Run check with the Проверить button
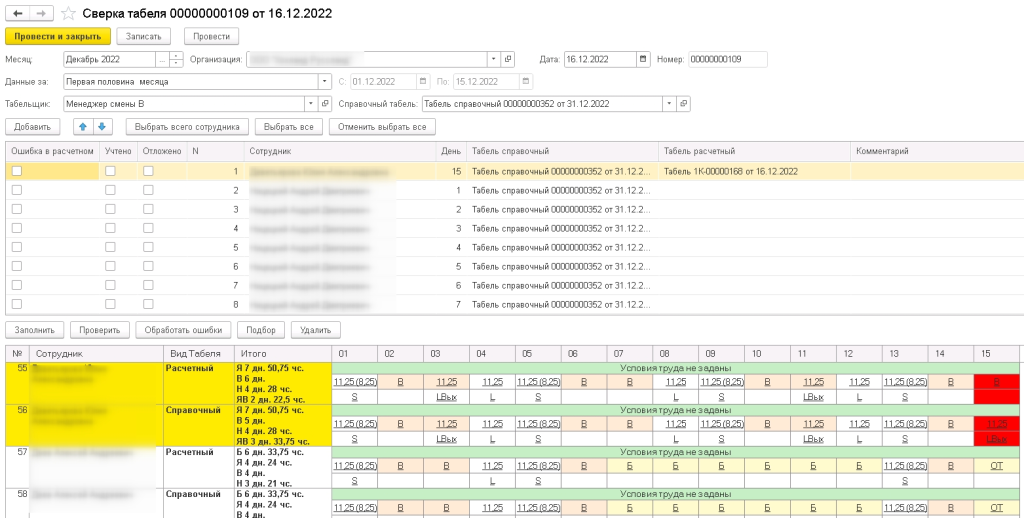This screenshot has height=518, width=1024. [100, 330]
